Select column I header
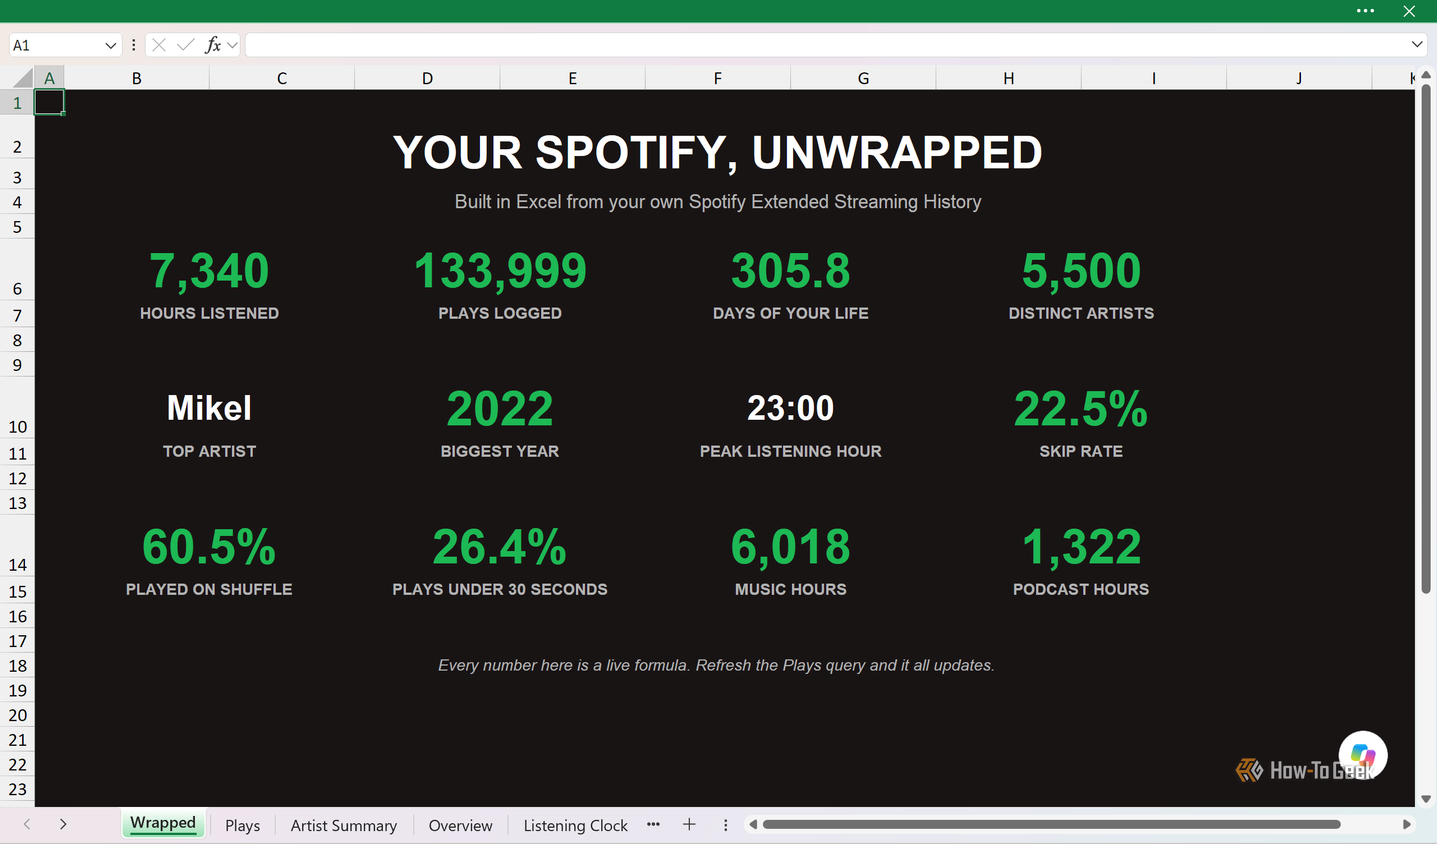Viewport: 1437px width, 844px height. pyautogui.click(x=1154, y=78)
